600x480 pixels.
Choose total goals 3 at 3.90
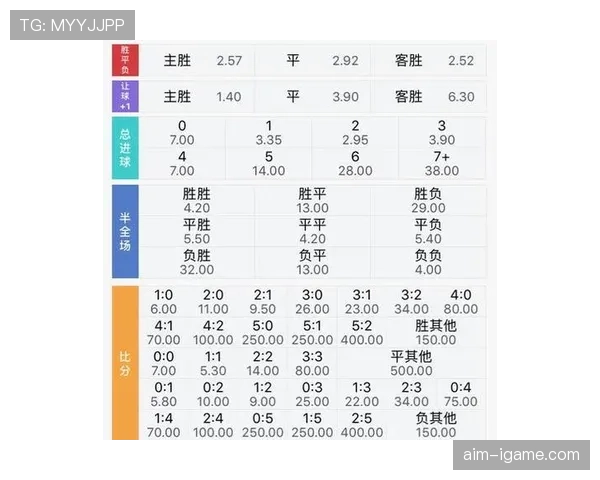tap(442, 133)
